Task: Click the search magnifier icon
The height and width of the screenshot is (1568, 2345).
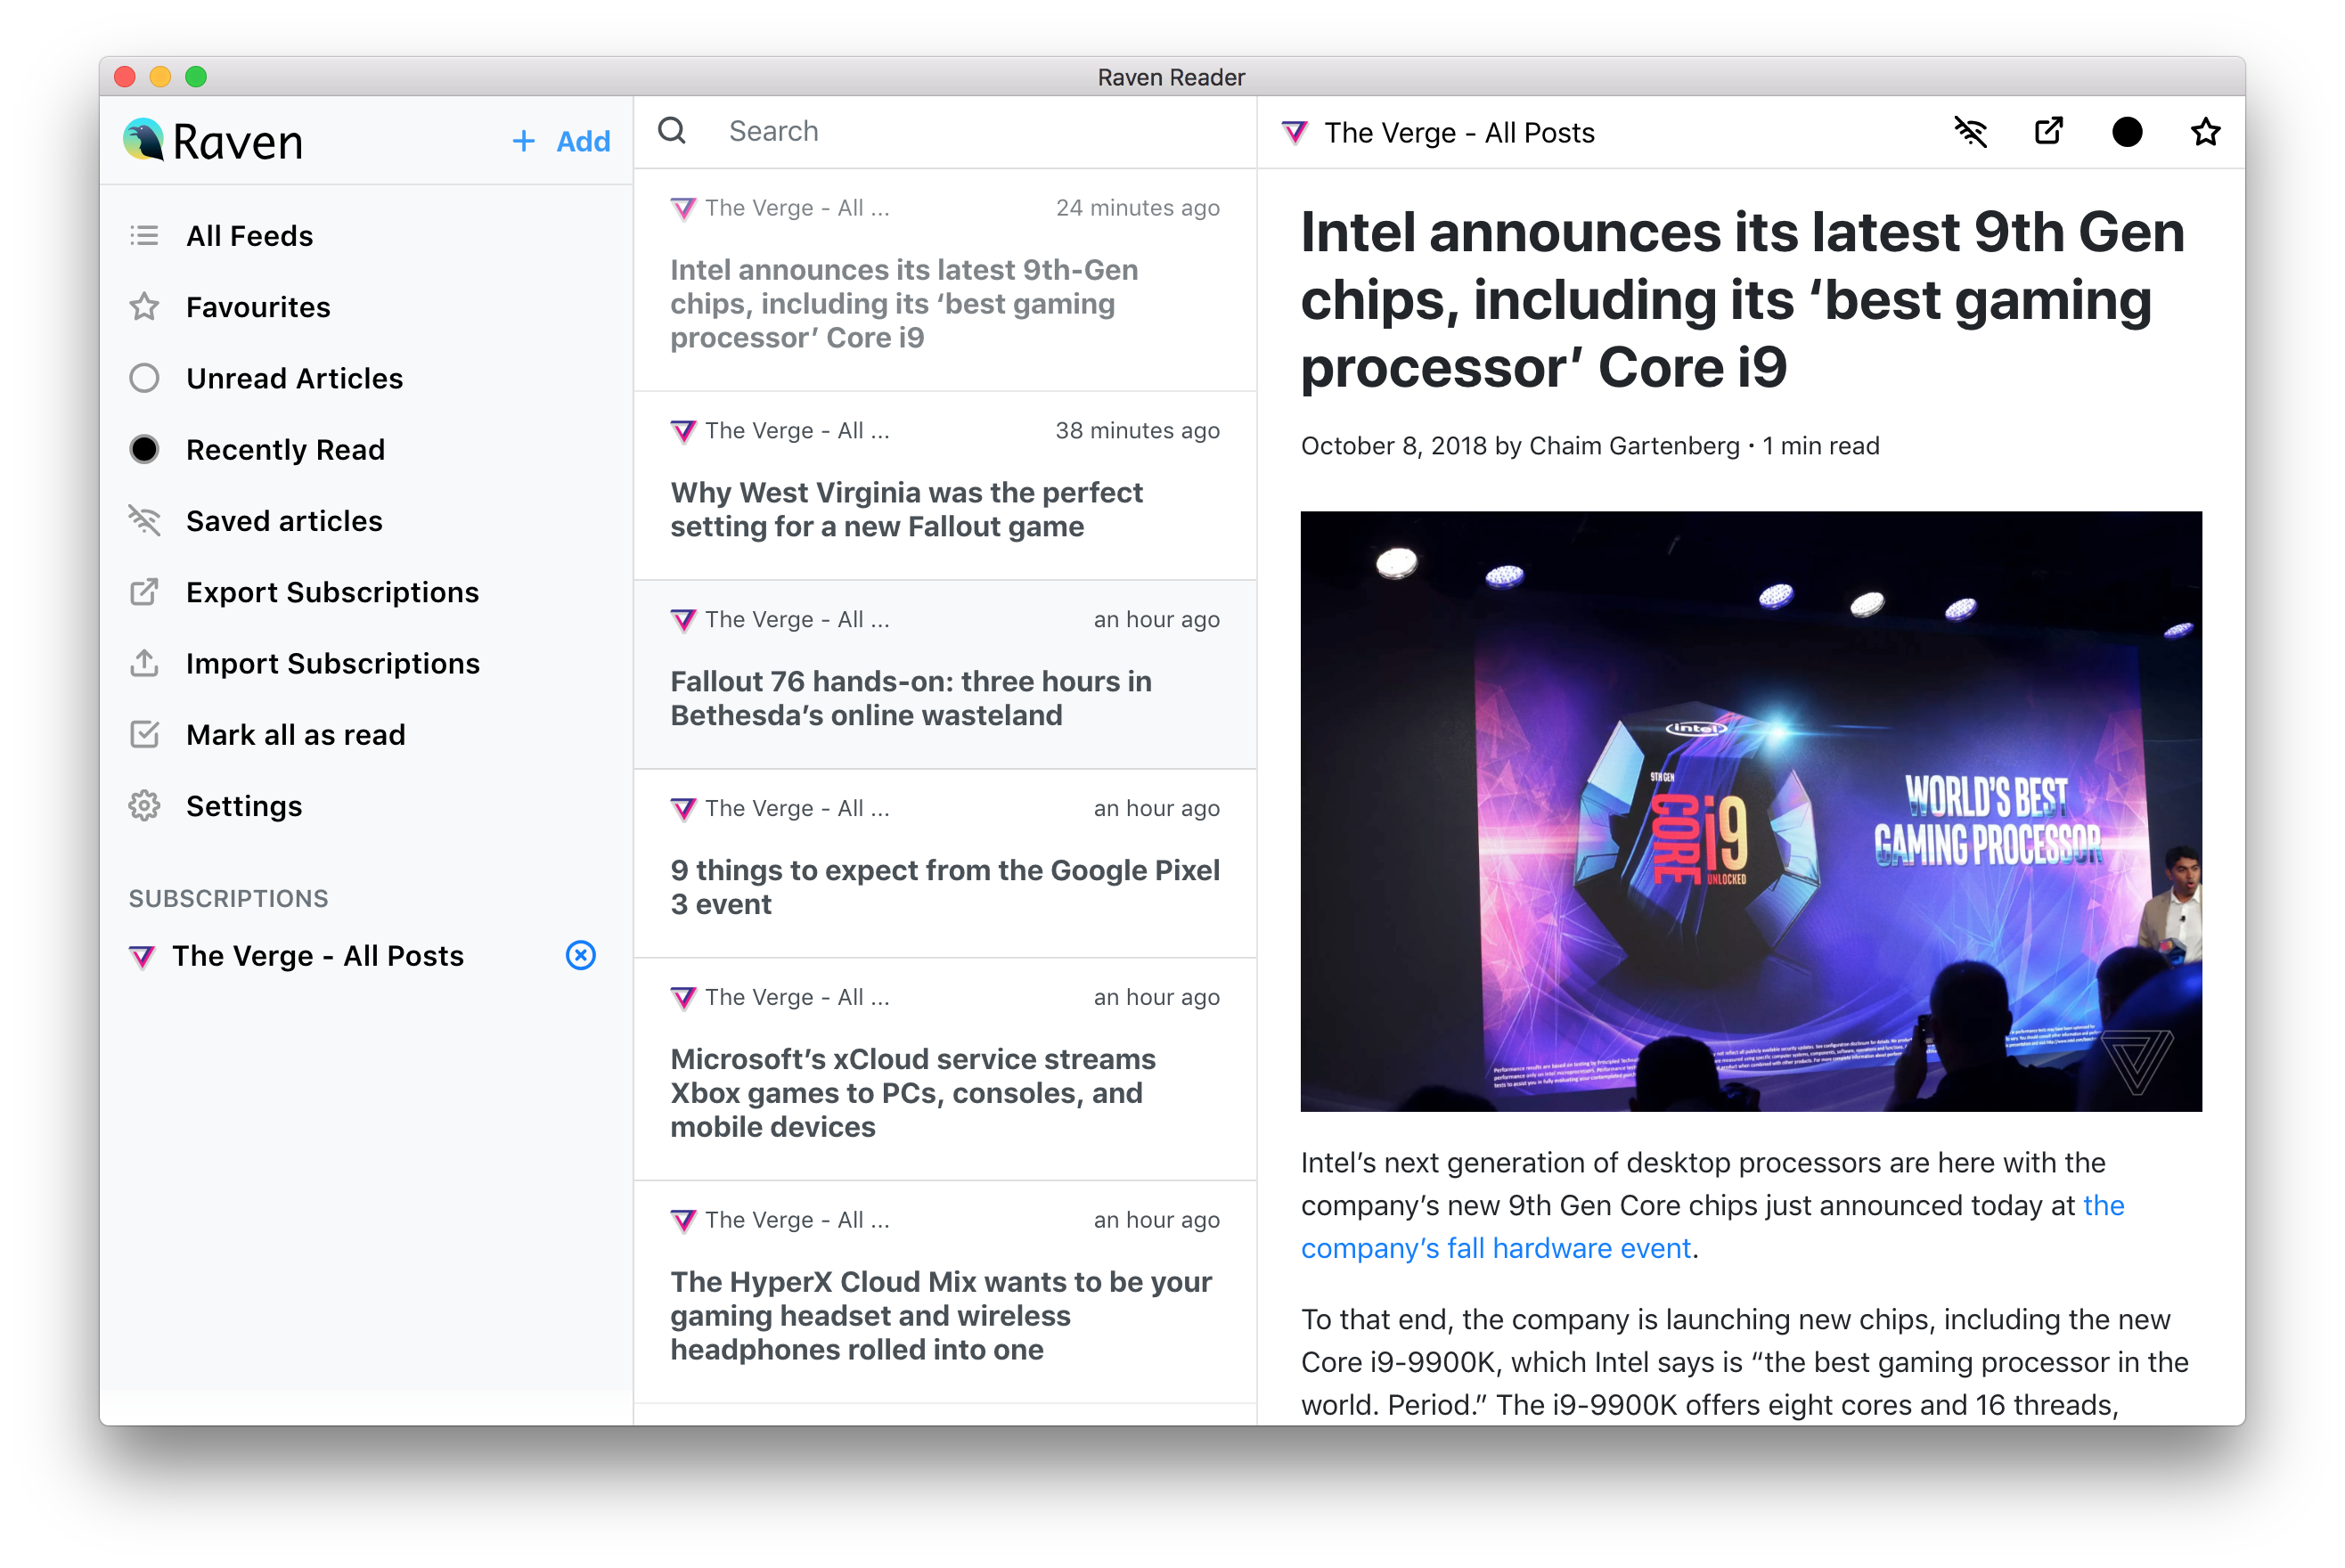Action: (x=672, y=131)
